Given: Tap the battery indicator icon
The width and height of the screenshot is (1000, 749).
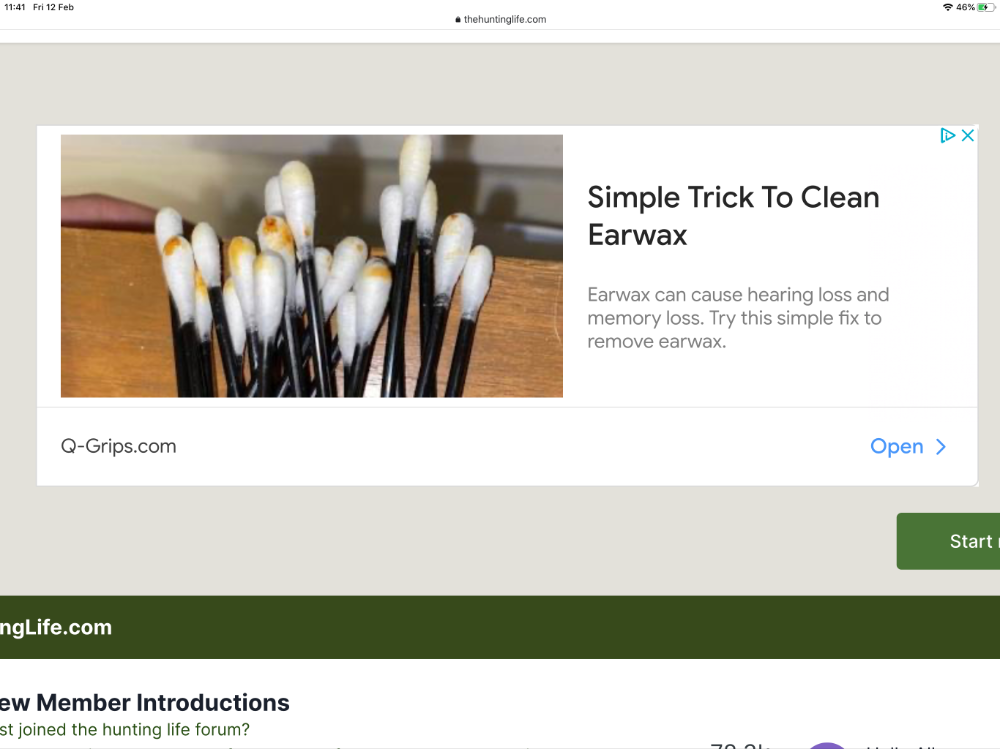Looking at the screenshot, I should 985,7.
